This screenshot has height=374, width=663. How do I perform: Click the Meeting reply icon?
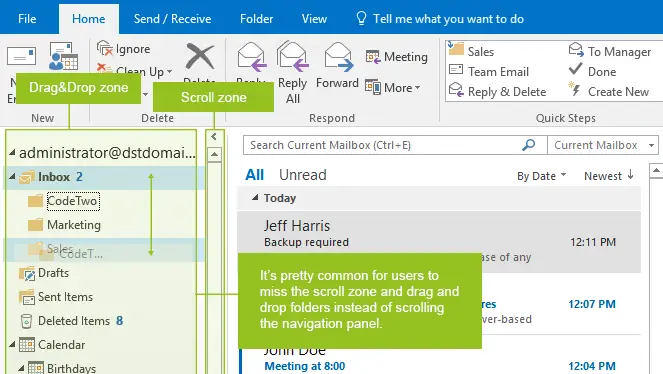tap(373, 57)
